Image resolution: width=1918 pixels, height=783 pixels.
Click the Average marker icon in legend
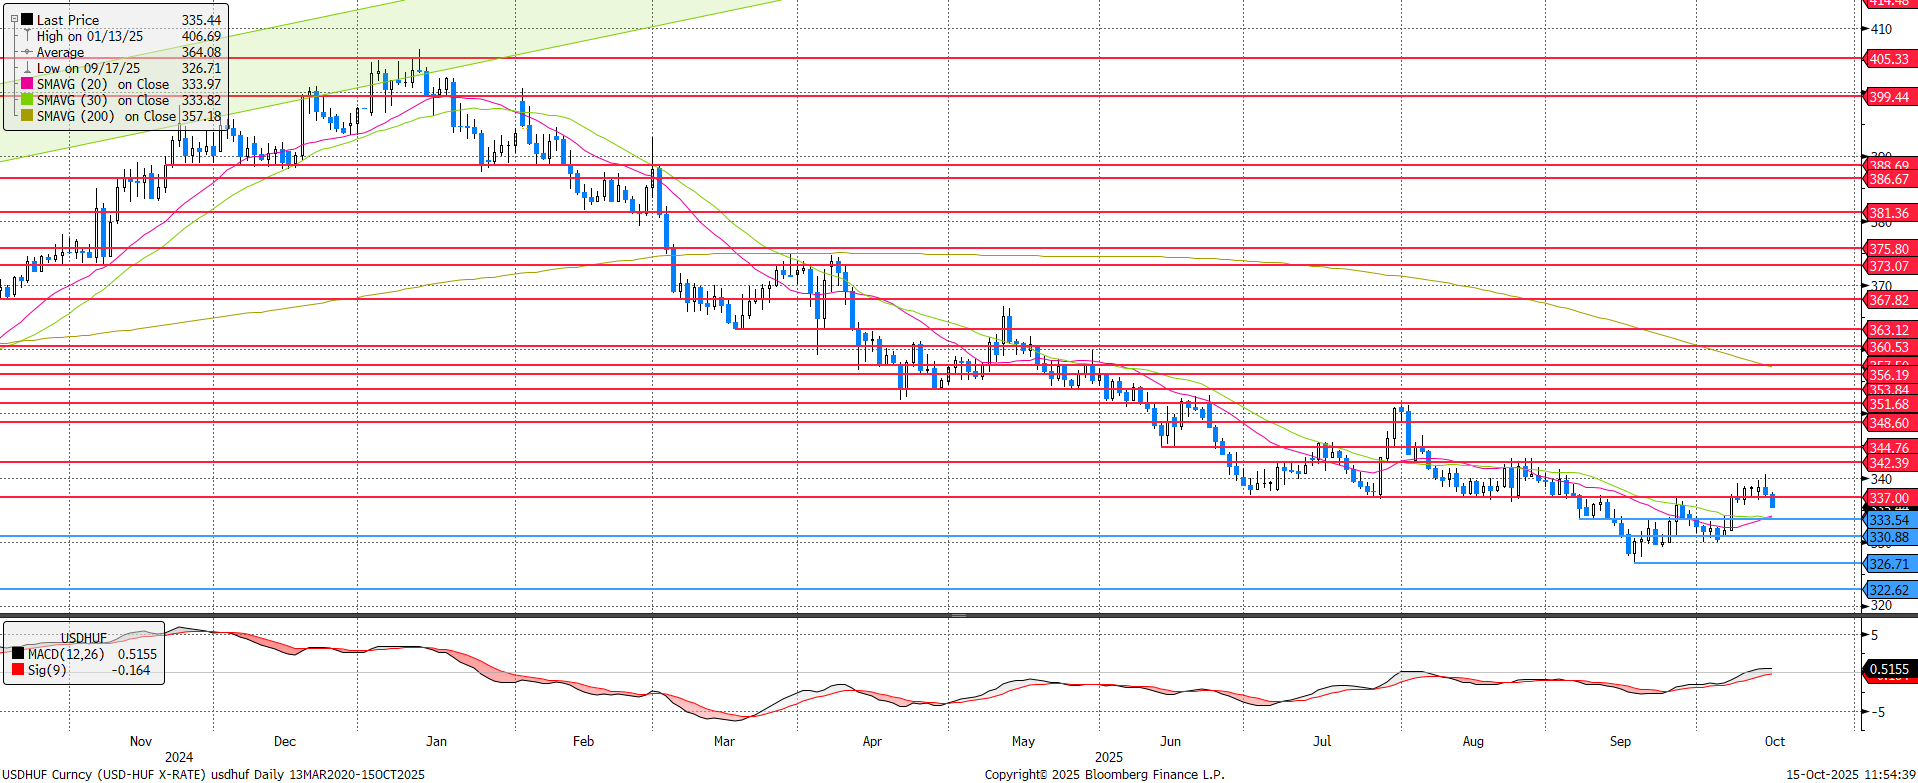click(x=27, y=52)
